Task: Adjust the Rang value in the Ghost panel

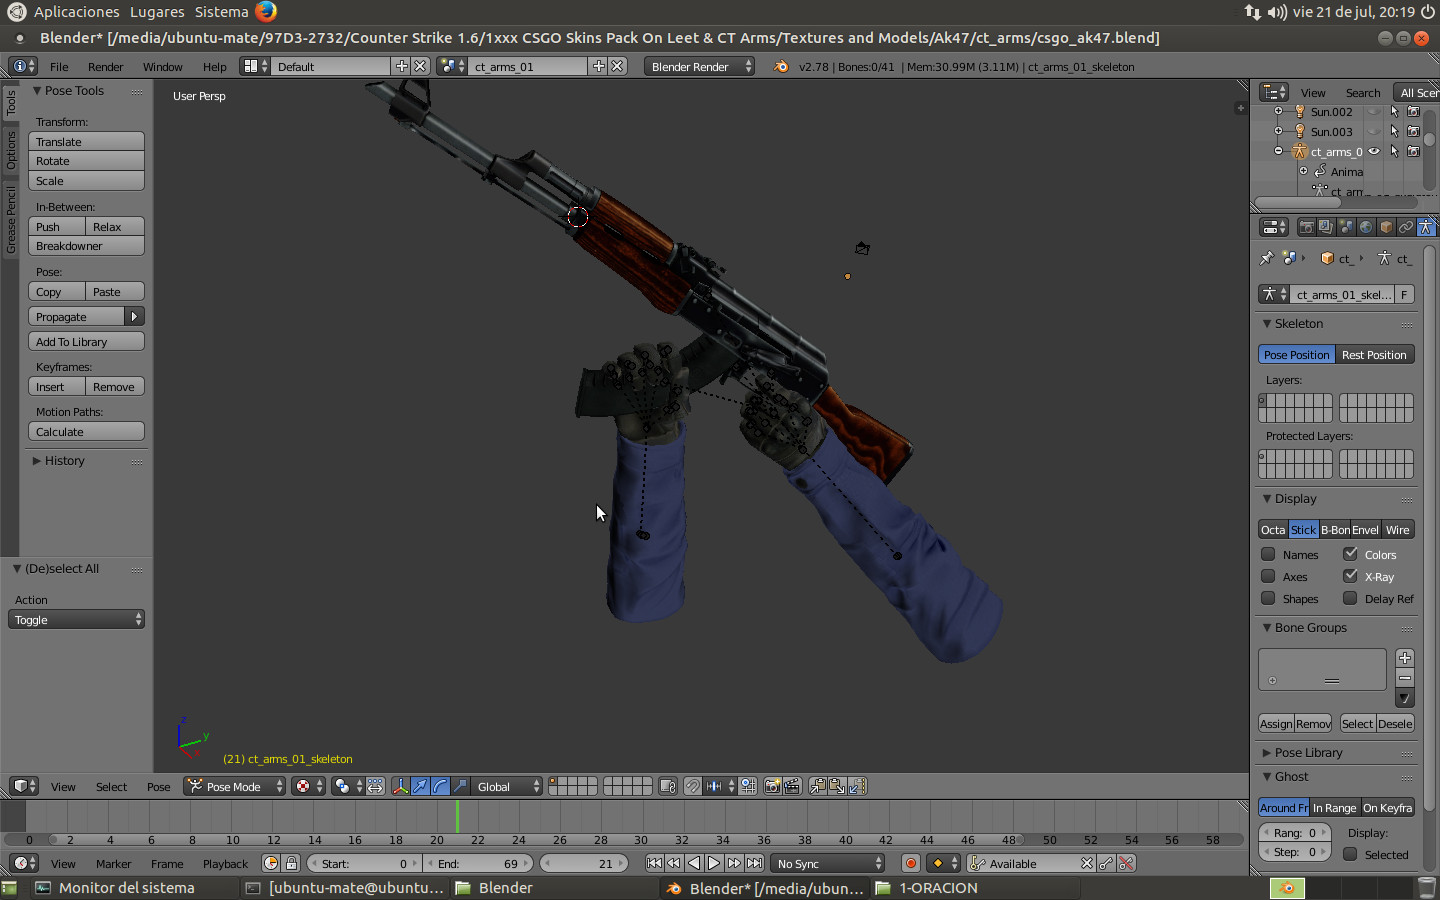Action: coord(1294,831)
